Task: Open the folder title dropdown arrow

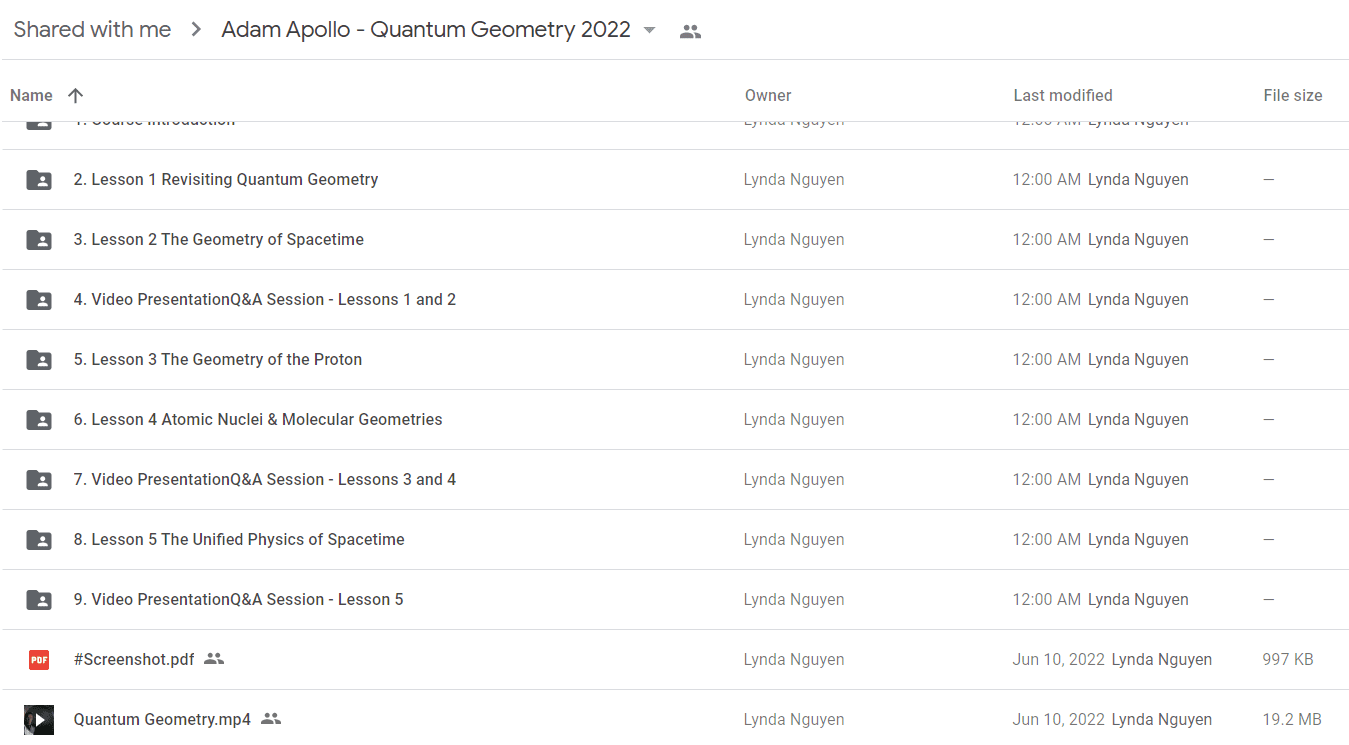Action: 649,31
